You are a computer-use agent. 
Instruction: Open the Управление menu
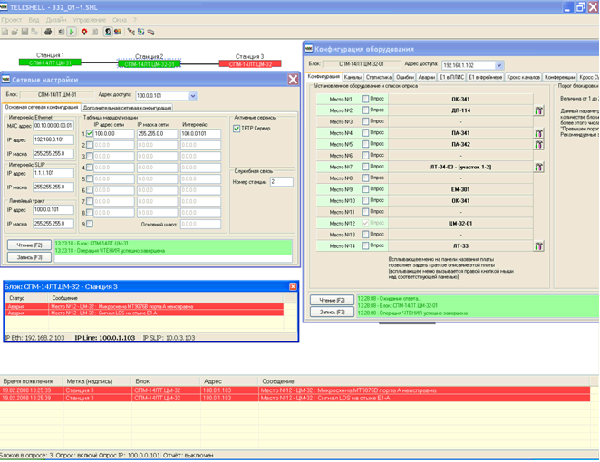89,20
